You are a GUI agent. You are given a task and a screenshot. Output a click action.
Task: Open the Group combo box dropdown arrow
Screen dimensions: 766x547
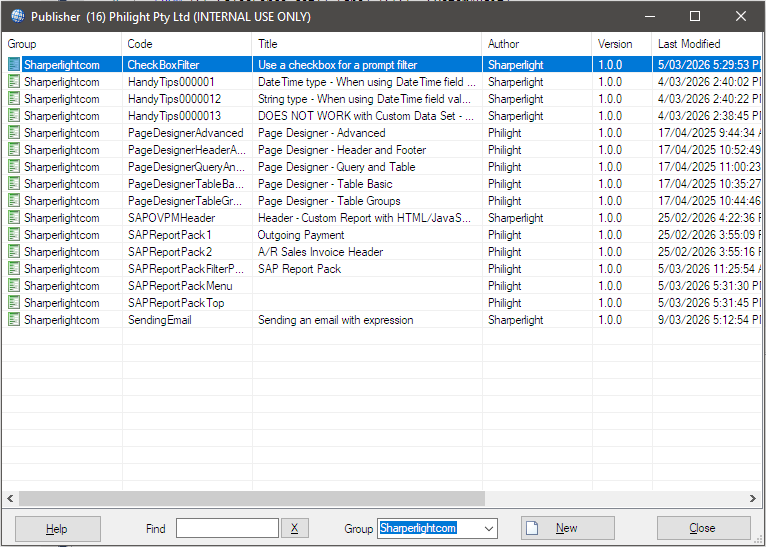(489, 528)
